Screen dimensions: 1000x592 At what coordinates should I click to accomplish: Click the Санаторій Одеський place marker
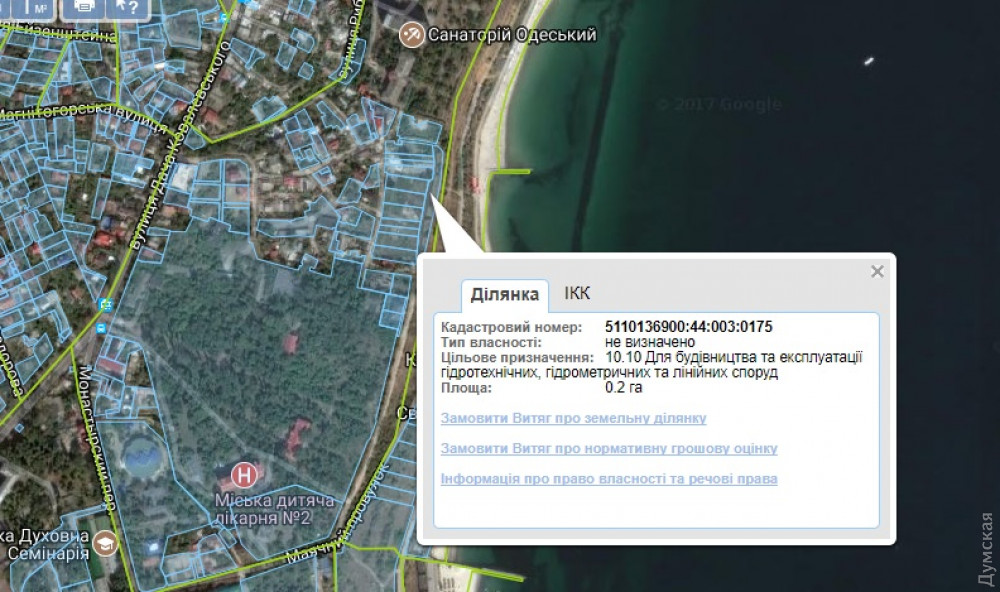click(411, 34)
